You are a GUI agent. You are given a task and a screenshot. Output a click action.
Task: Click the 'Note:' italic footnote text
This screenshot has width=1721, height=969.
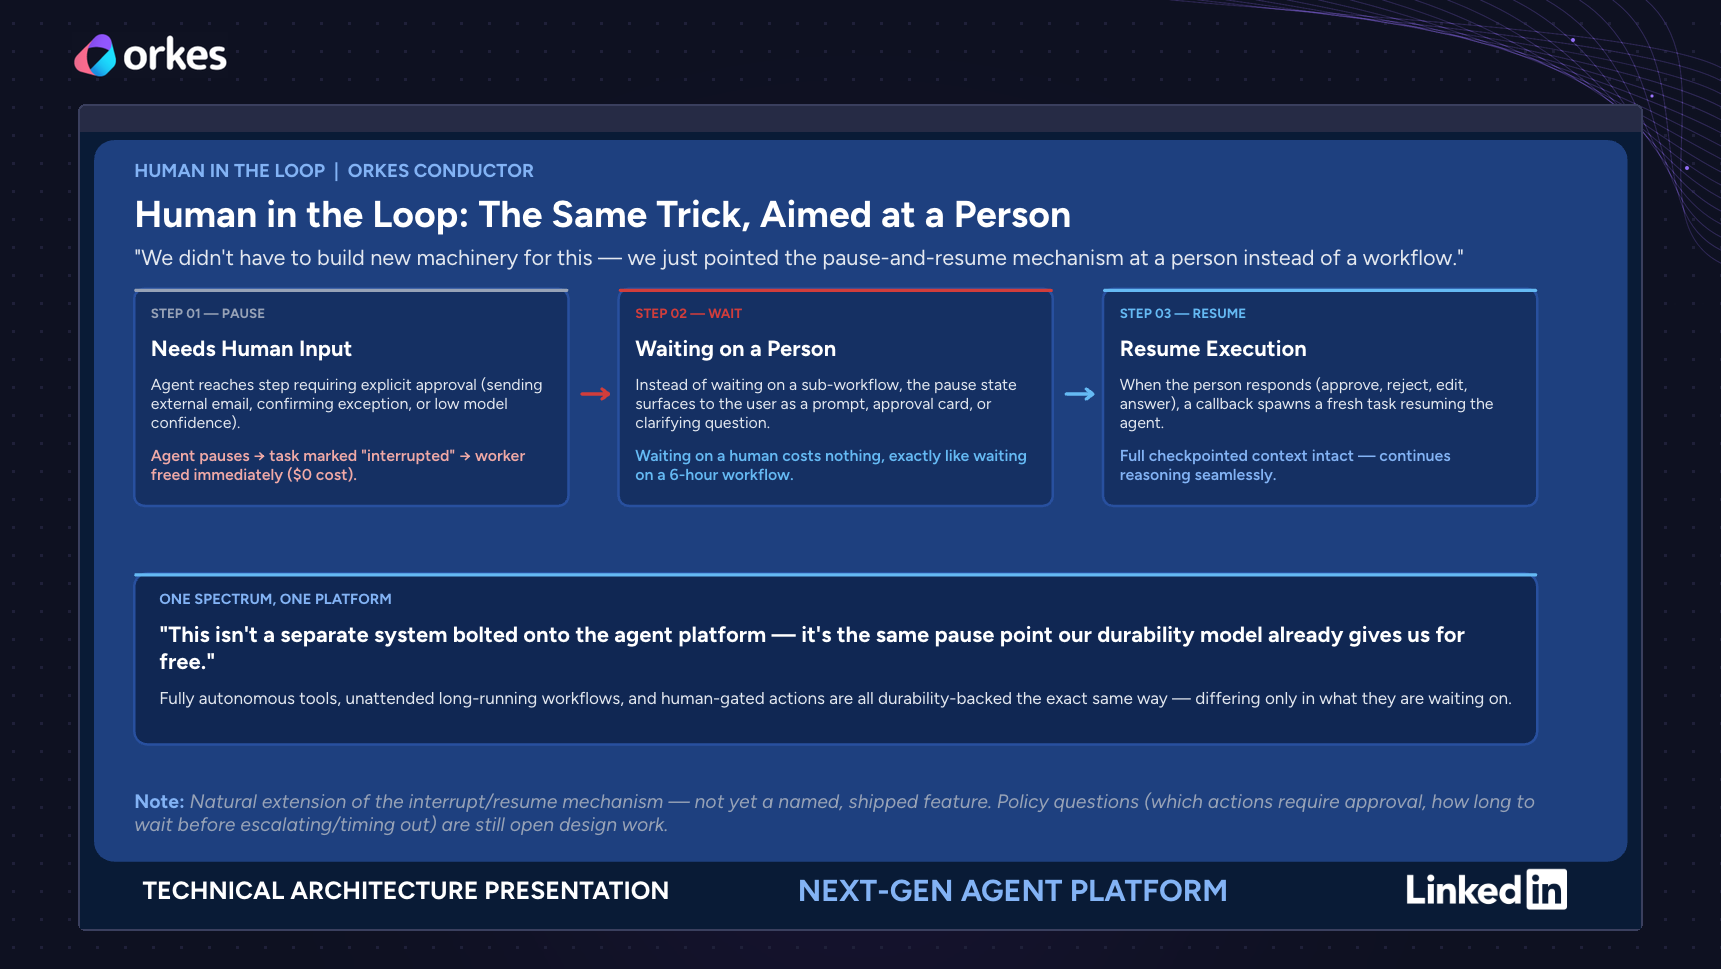click(834, 813)
